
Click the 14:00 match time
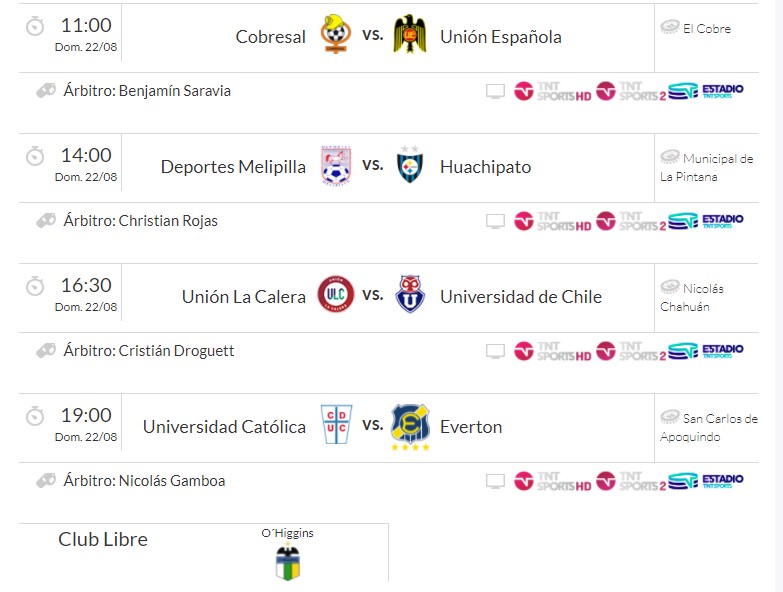pyautogui.click(x=86, y=155)
